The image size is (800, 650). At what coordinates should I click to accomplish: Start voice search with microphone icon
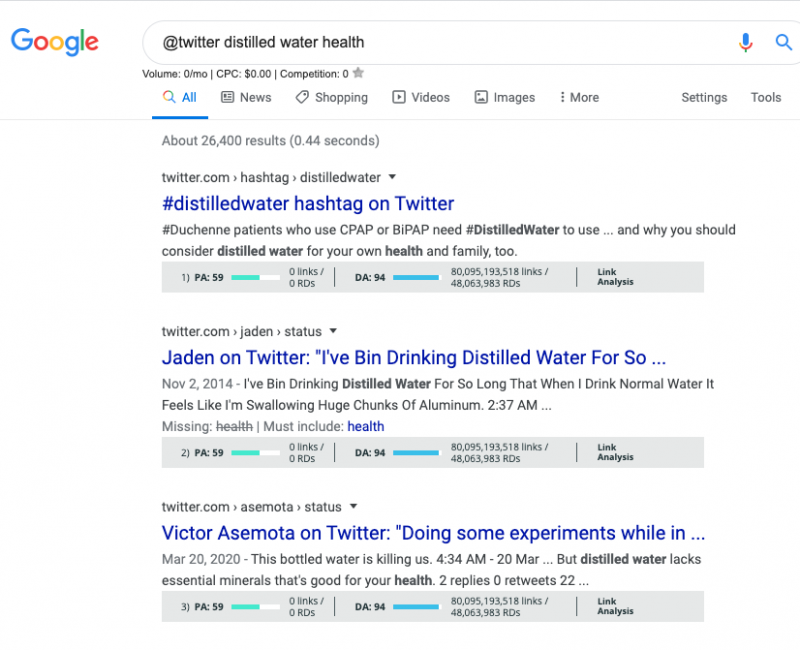745,42
